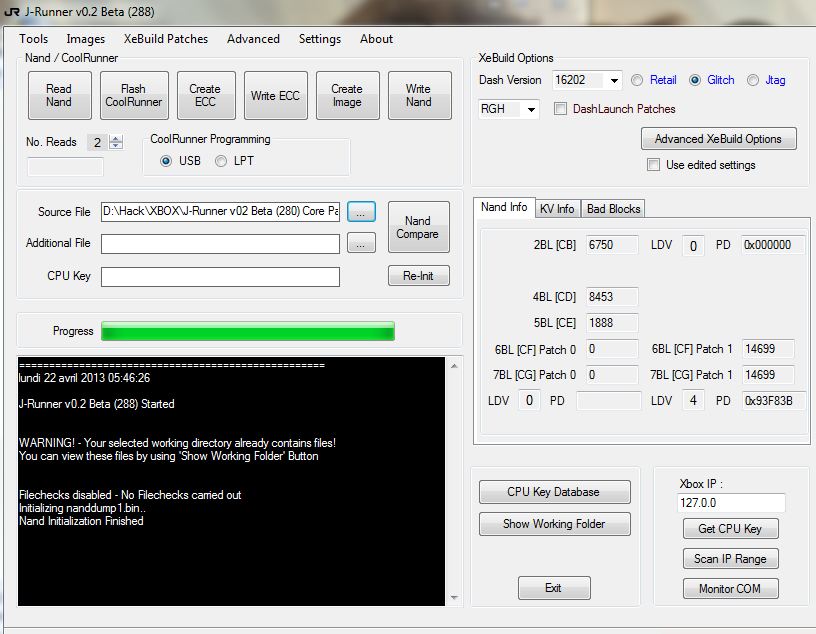Screen dimensions: 816x634
Task: Browse for Source File using ellipsis button
Action: tap(361, 211)
